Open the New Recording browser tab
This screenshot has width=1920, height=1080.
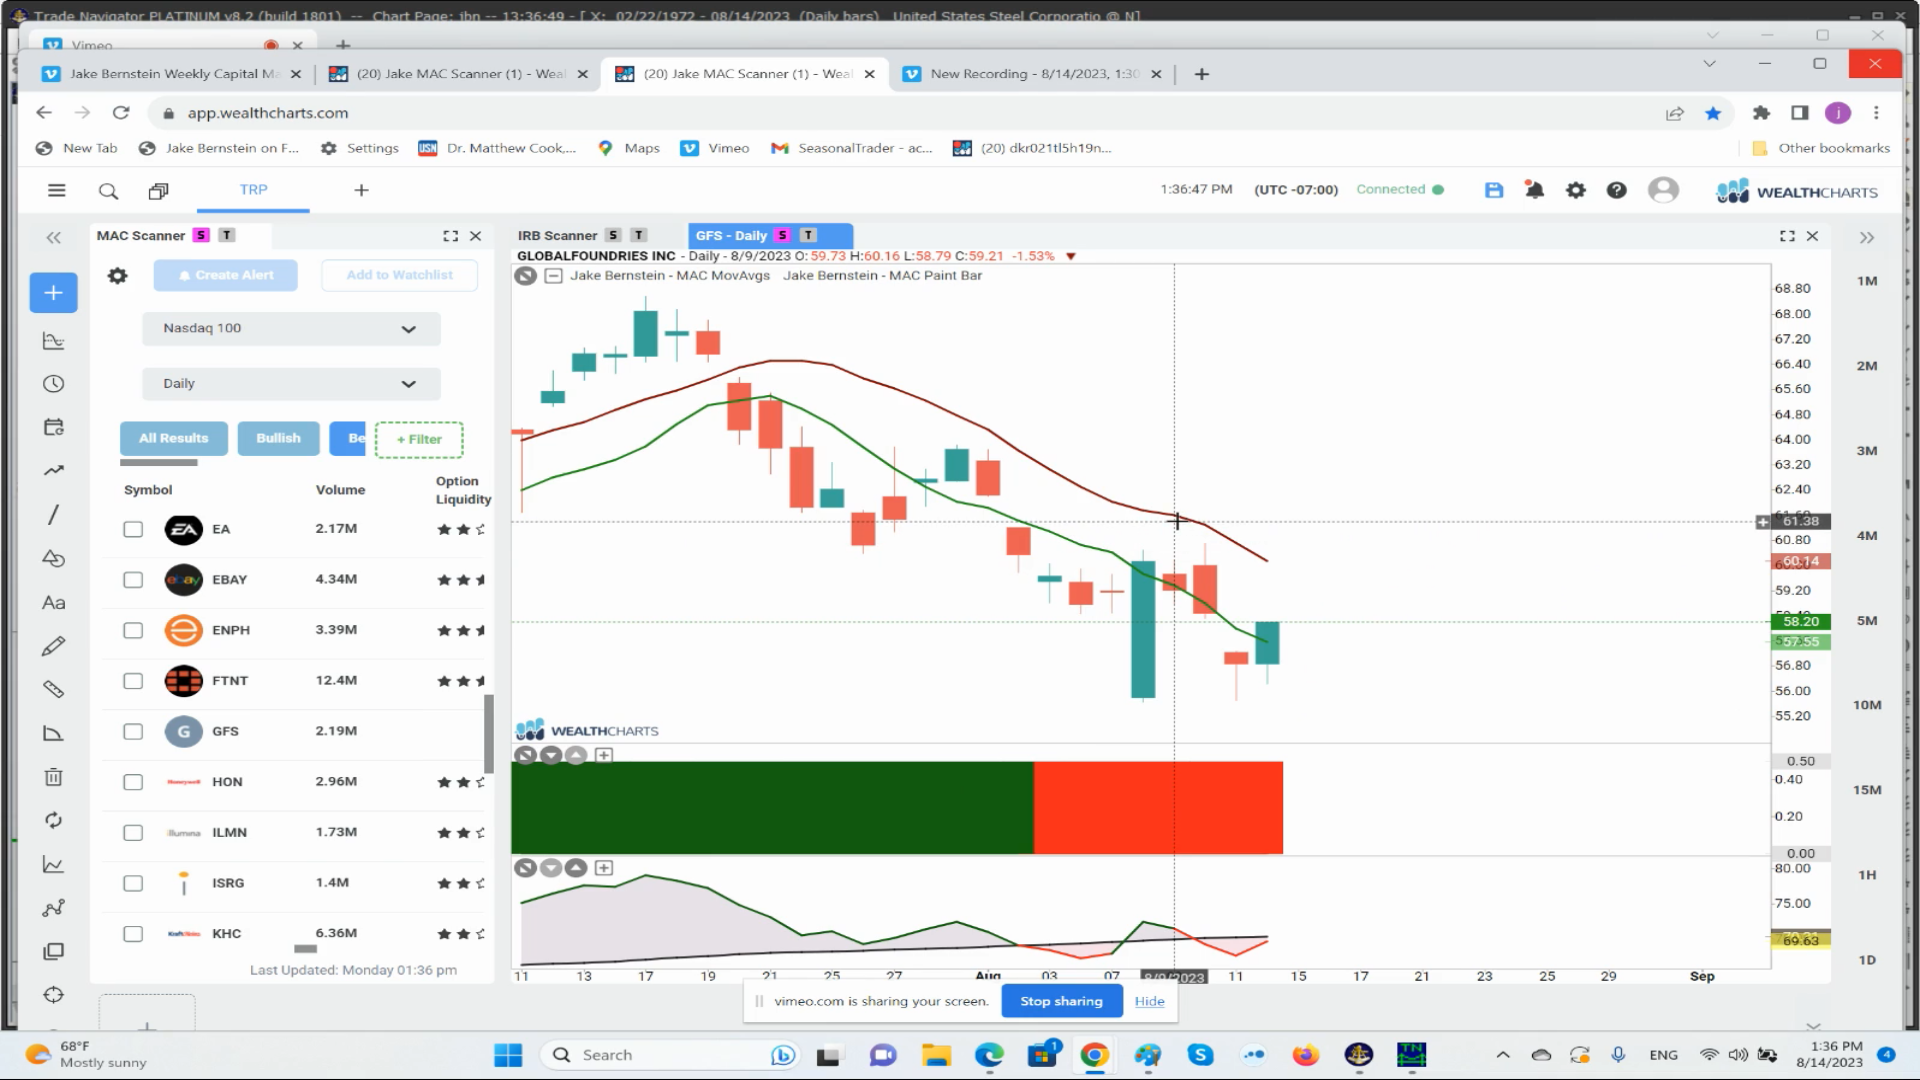pyautogui.click(x=1034, y=74)
